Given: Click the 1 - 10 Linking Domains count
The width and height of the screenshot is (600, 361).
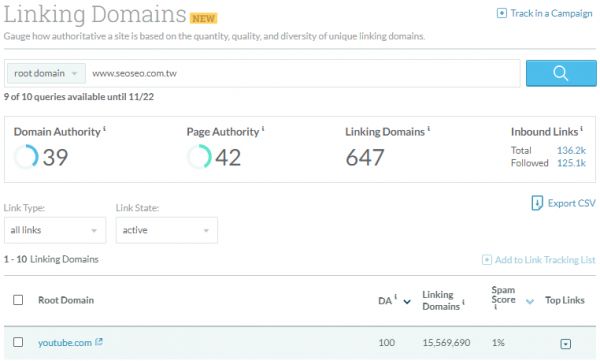Looking at the screenshot, I should point(51,260).
